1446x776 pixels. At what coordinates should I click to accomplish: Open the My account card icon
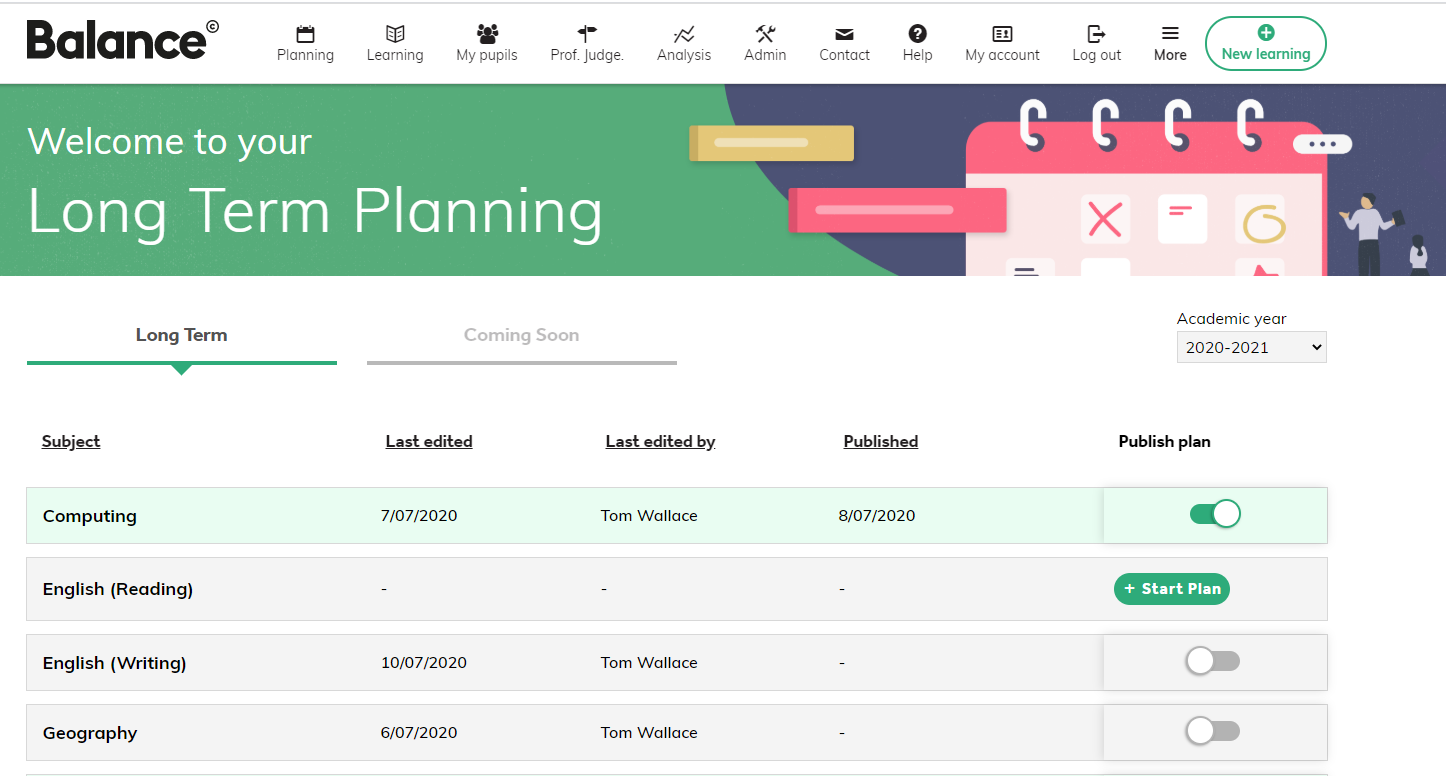tap(1002, 34)
